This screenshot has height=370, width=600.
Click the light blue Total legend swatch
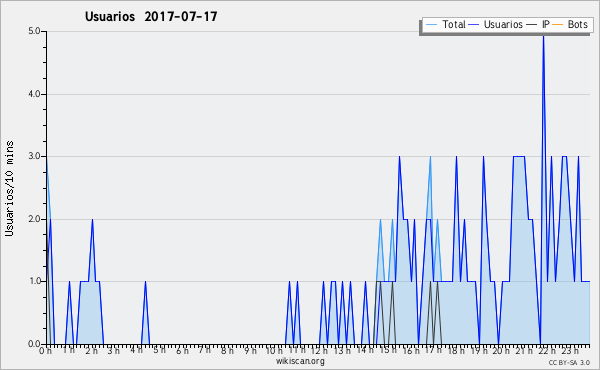click(x=431, y=25)
